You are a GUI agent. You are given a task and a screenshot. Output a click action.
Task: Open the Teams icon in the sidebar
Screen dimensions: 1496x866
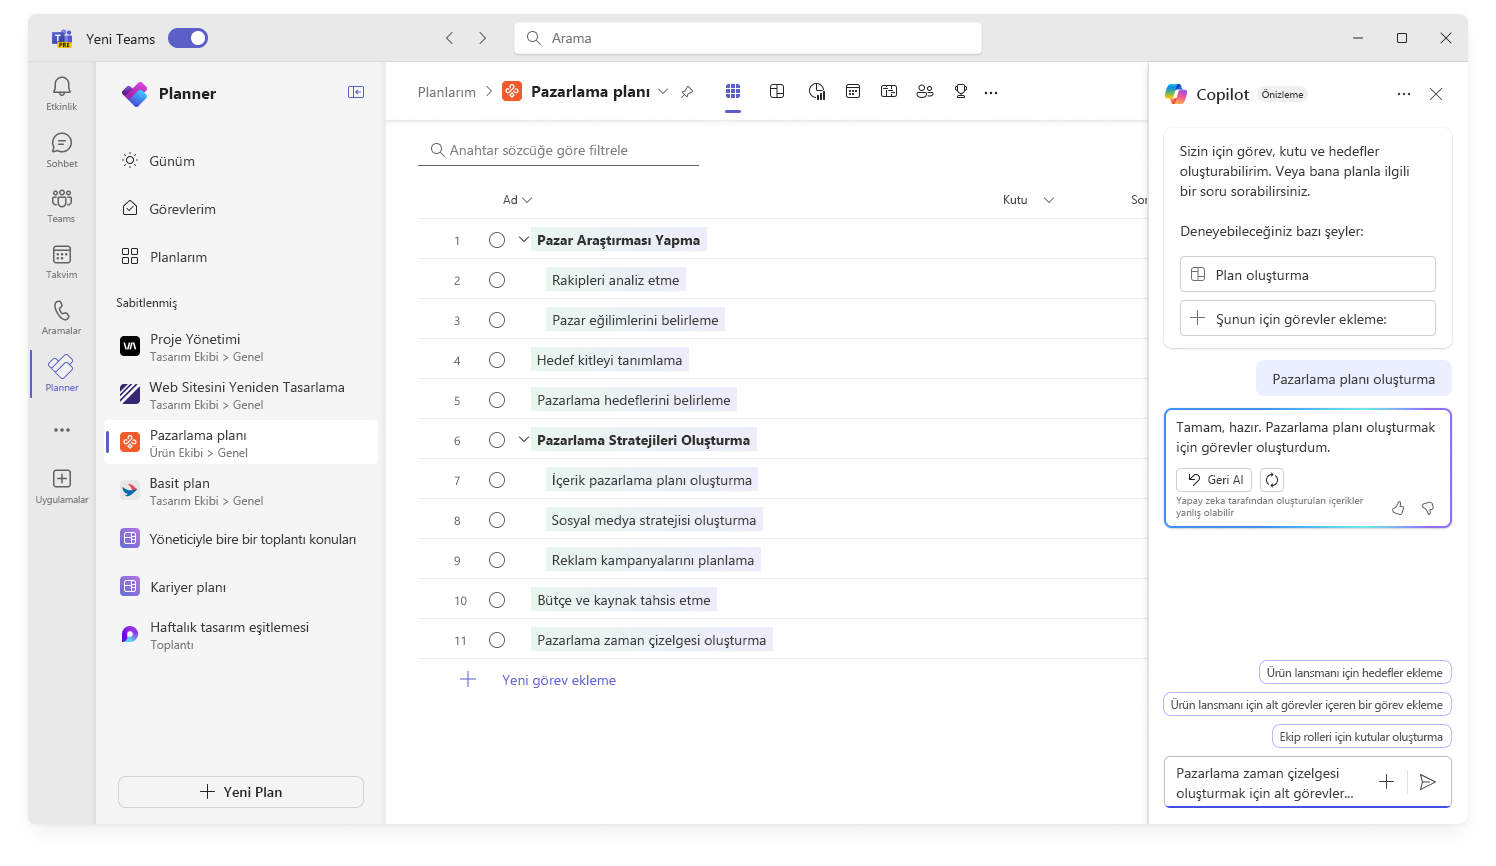(x=62, y=205)
